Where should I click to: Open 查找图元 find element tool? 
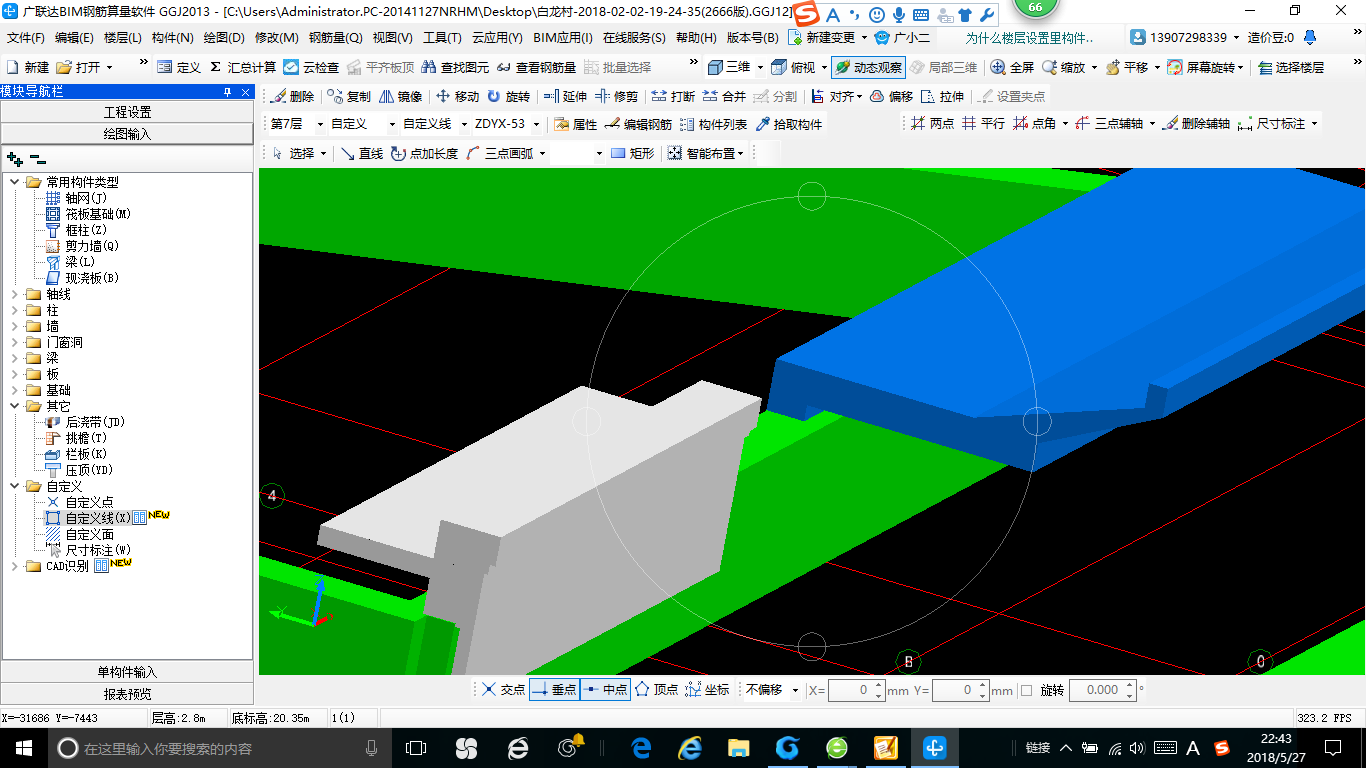[x=456, y=67]
